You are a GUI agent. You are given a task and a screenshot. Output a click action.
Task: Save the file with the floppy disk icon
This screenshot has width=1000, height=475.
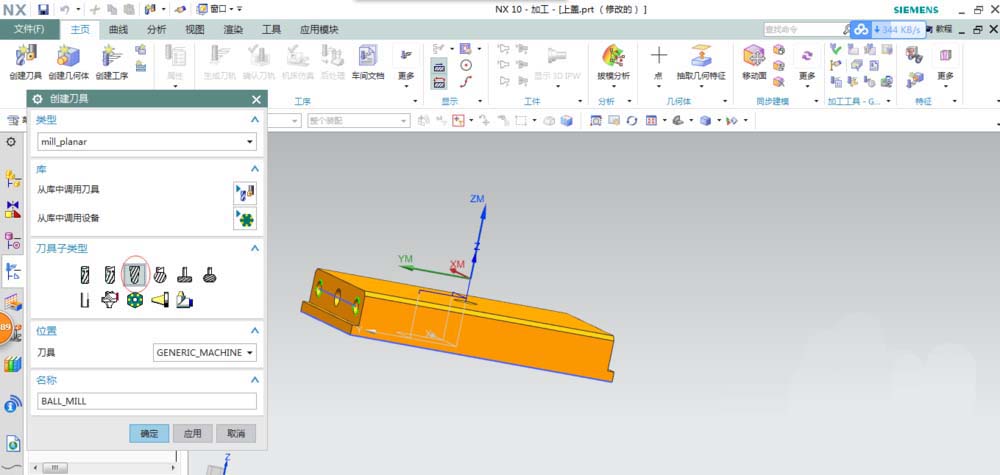point(44,9)
